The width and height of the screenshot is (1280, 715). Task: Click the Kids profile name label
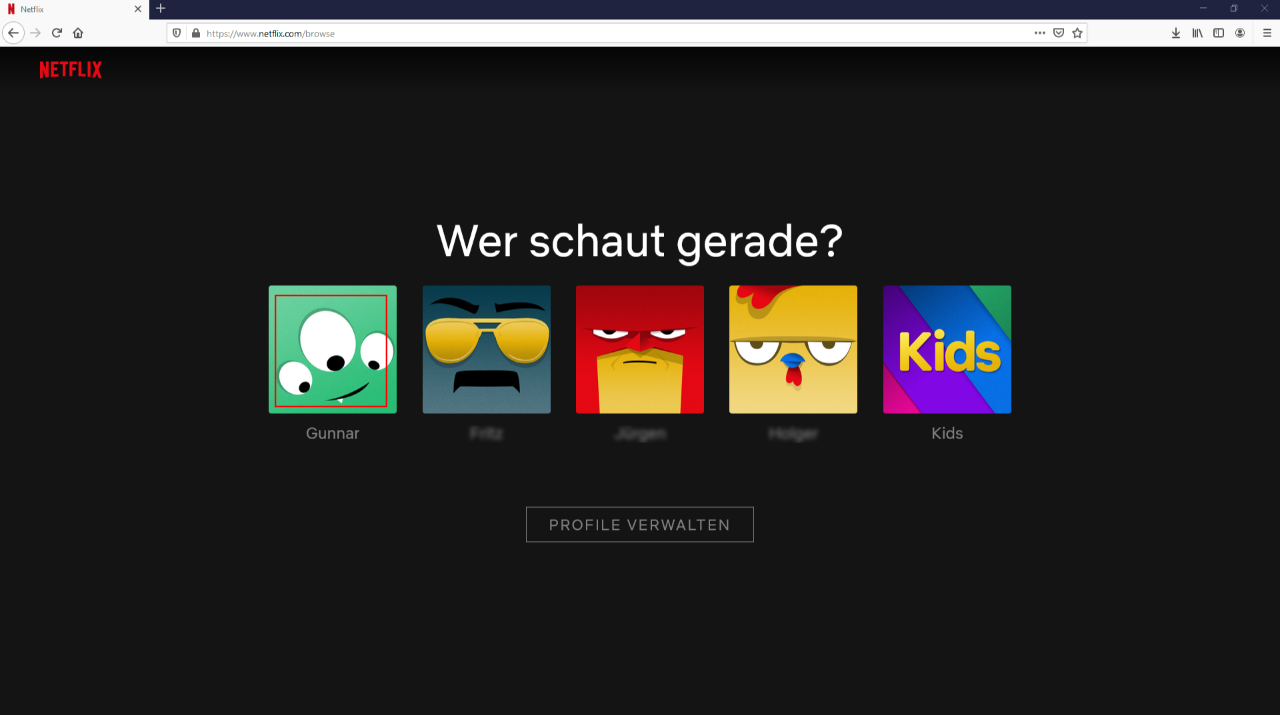947,434
